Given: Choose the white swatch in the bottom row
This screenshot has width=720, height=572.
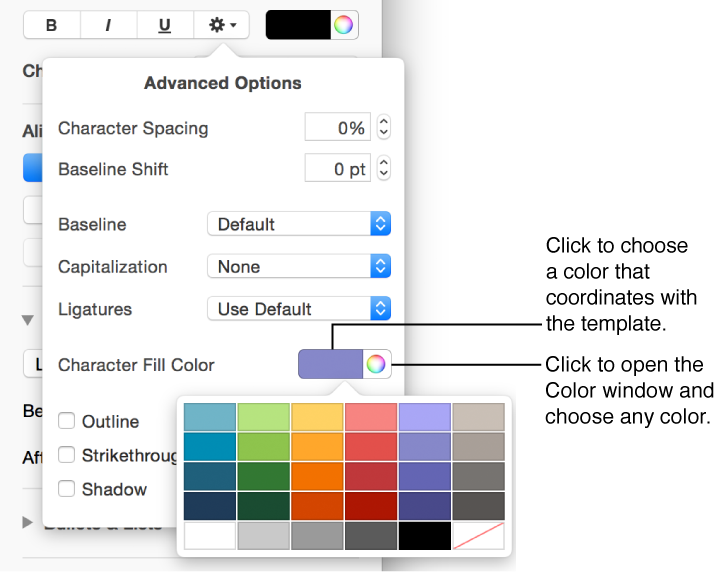Looking at the screenshot, I should 210,536.
